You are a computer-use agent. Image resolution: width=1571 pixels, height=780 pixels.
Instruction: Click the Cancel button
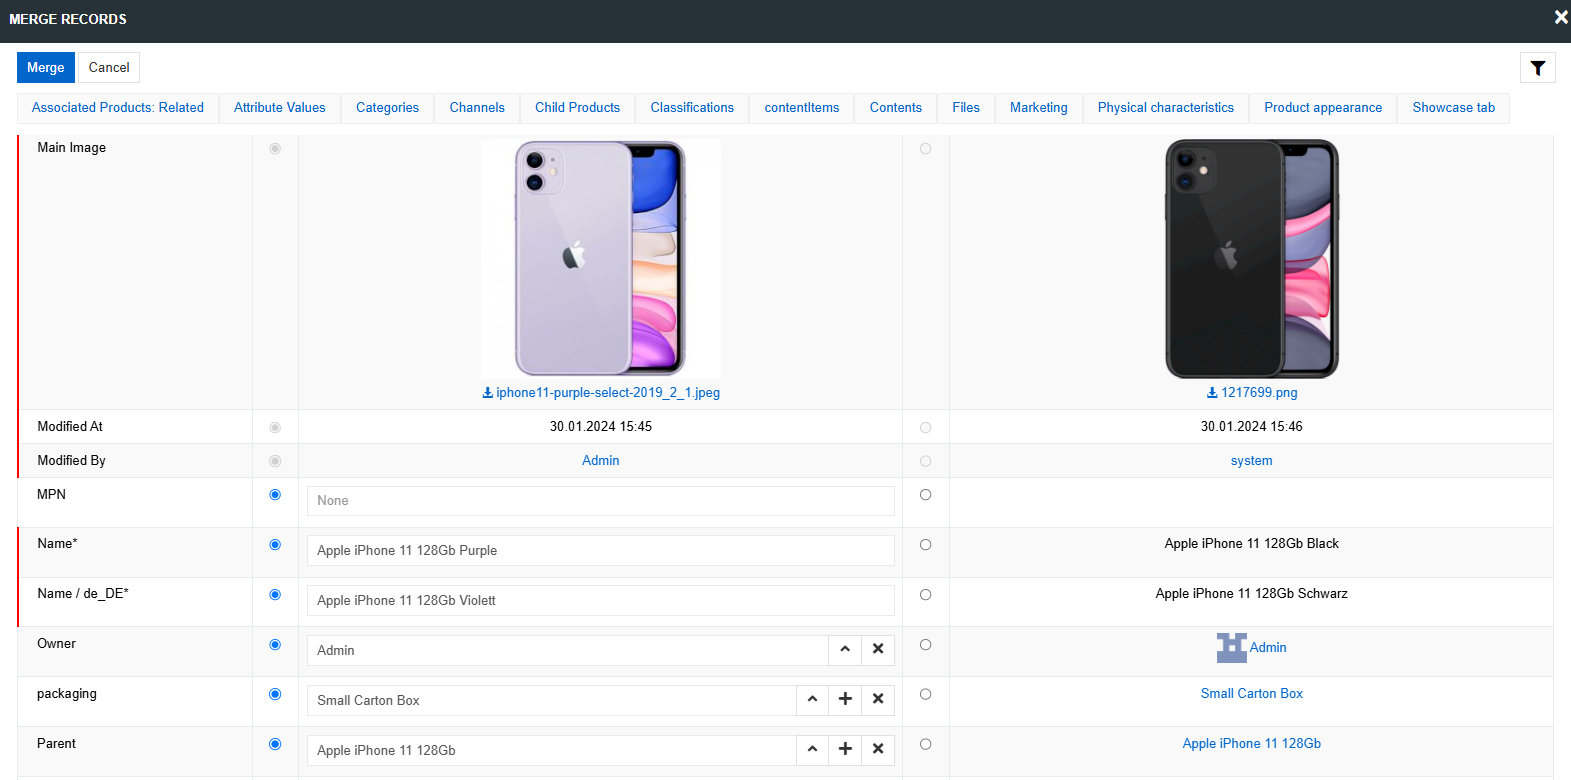[109, 68]
